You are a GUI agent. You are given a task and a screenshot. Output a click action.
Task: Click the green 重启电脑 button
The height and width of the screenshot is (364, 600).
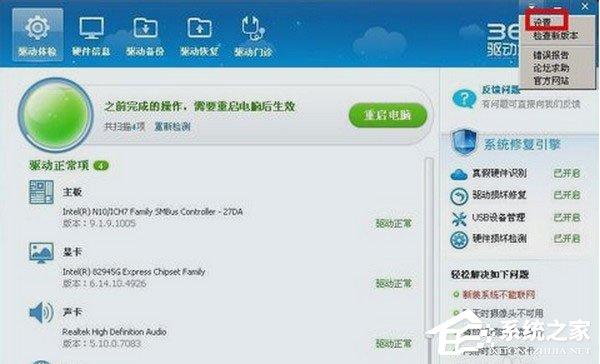pos(388,115)
